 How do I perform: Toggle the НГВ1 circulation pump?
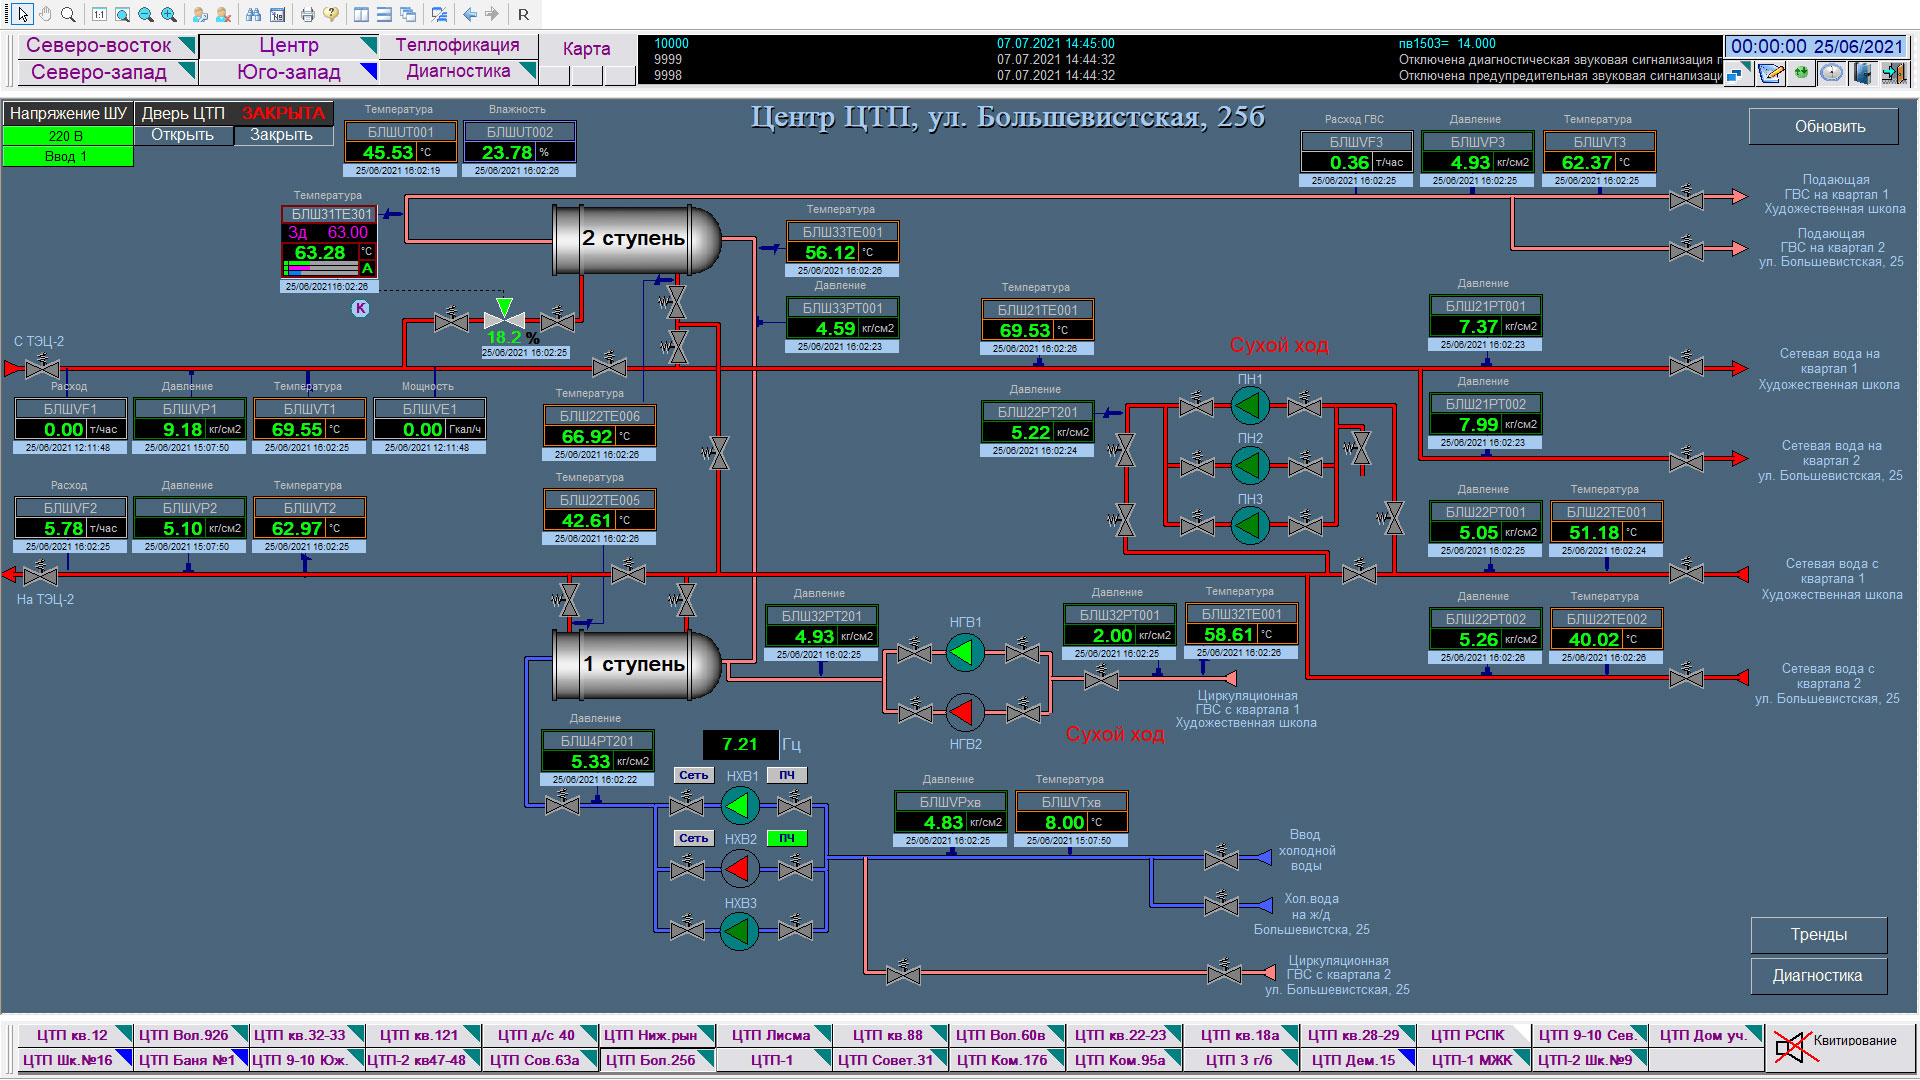click(964, 652)
